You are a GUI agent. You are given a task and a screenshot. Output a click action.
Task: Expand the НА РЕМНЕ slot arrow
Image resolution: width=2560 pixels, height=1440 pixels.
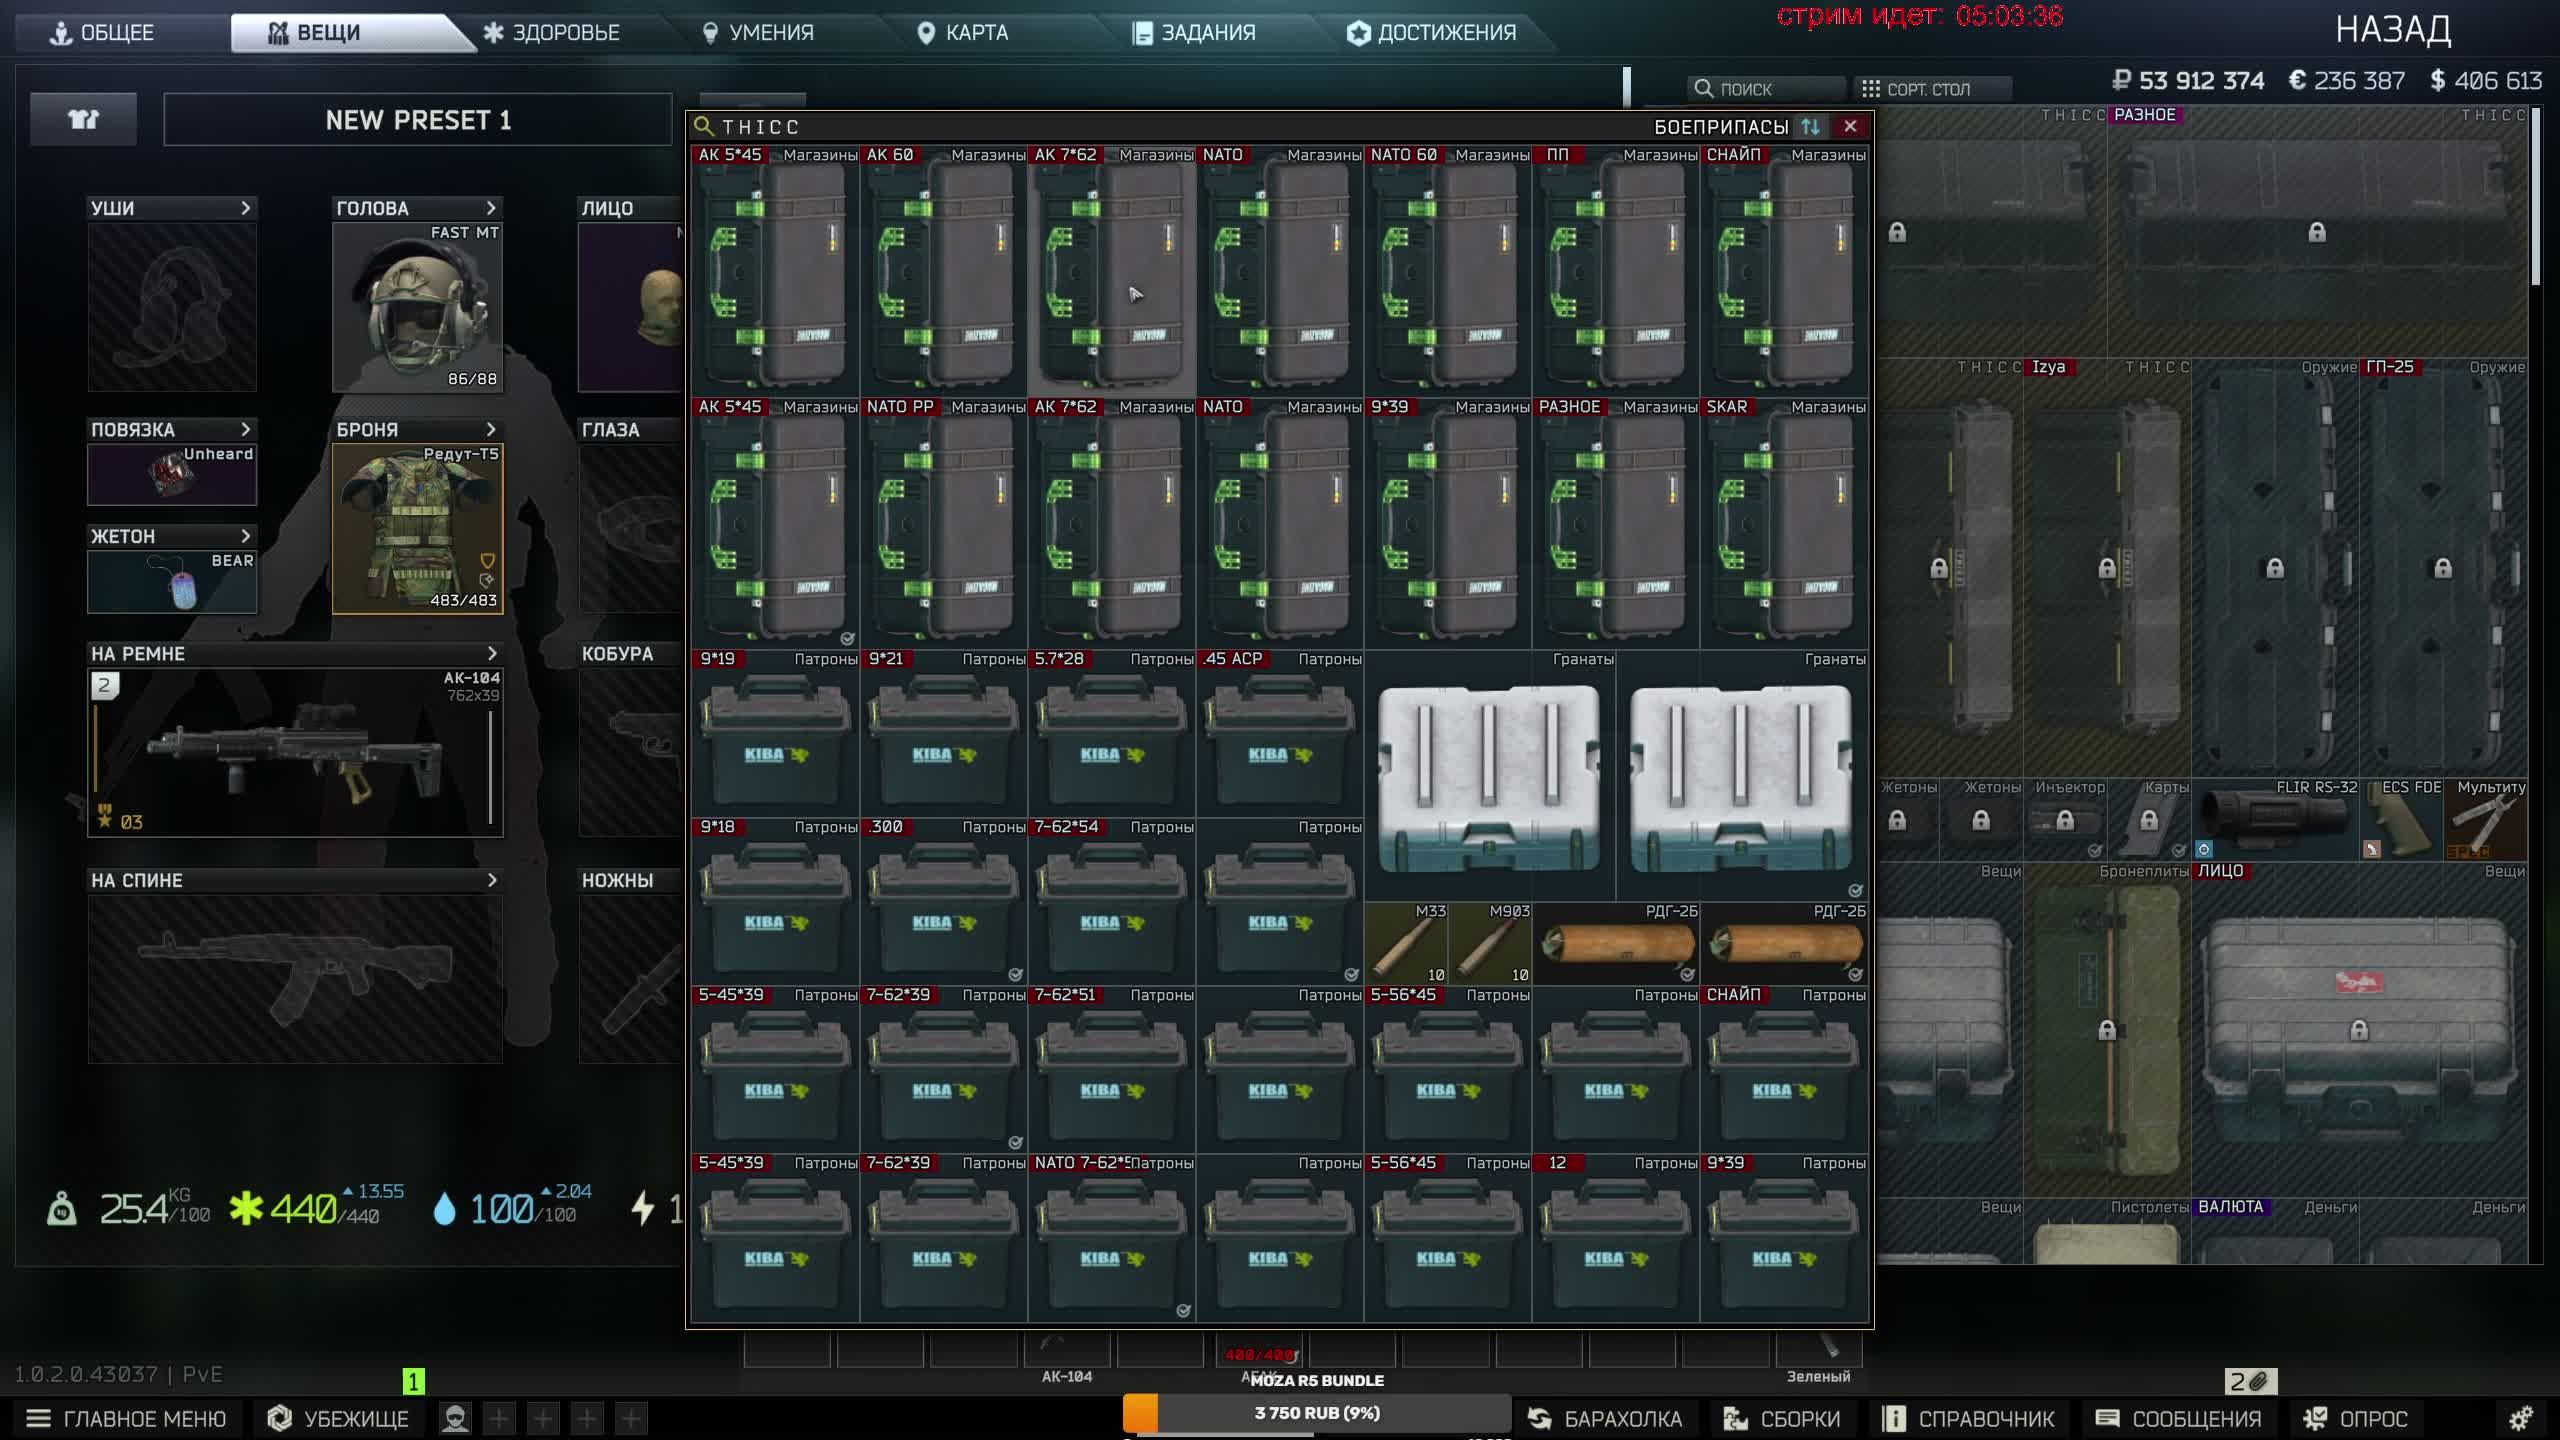click(491, 653)
